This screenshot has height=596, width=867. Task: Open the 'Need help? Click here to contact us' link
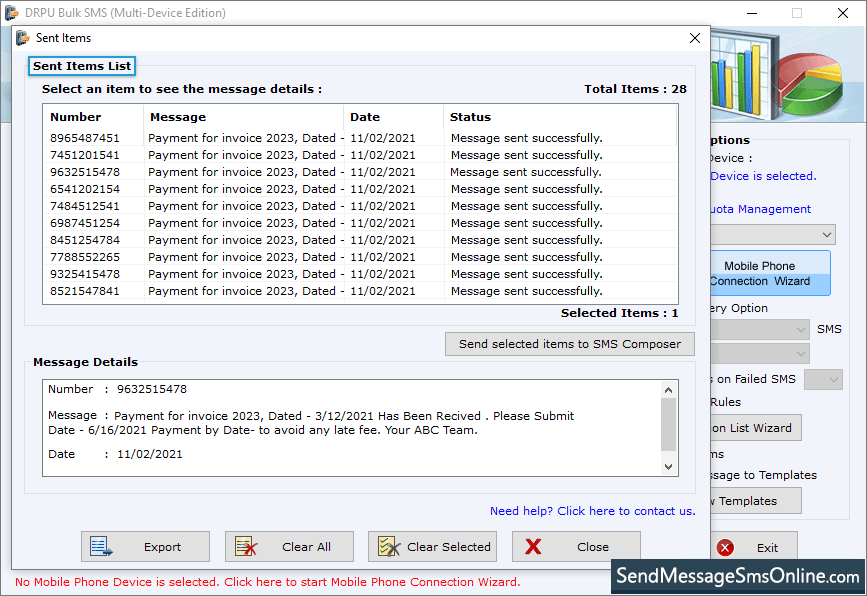point(592,511)
